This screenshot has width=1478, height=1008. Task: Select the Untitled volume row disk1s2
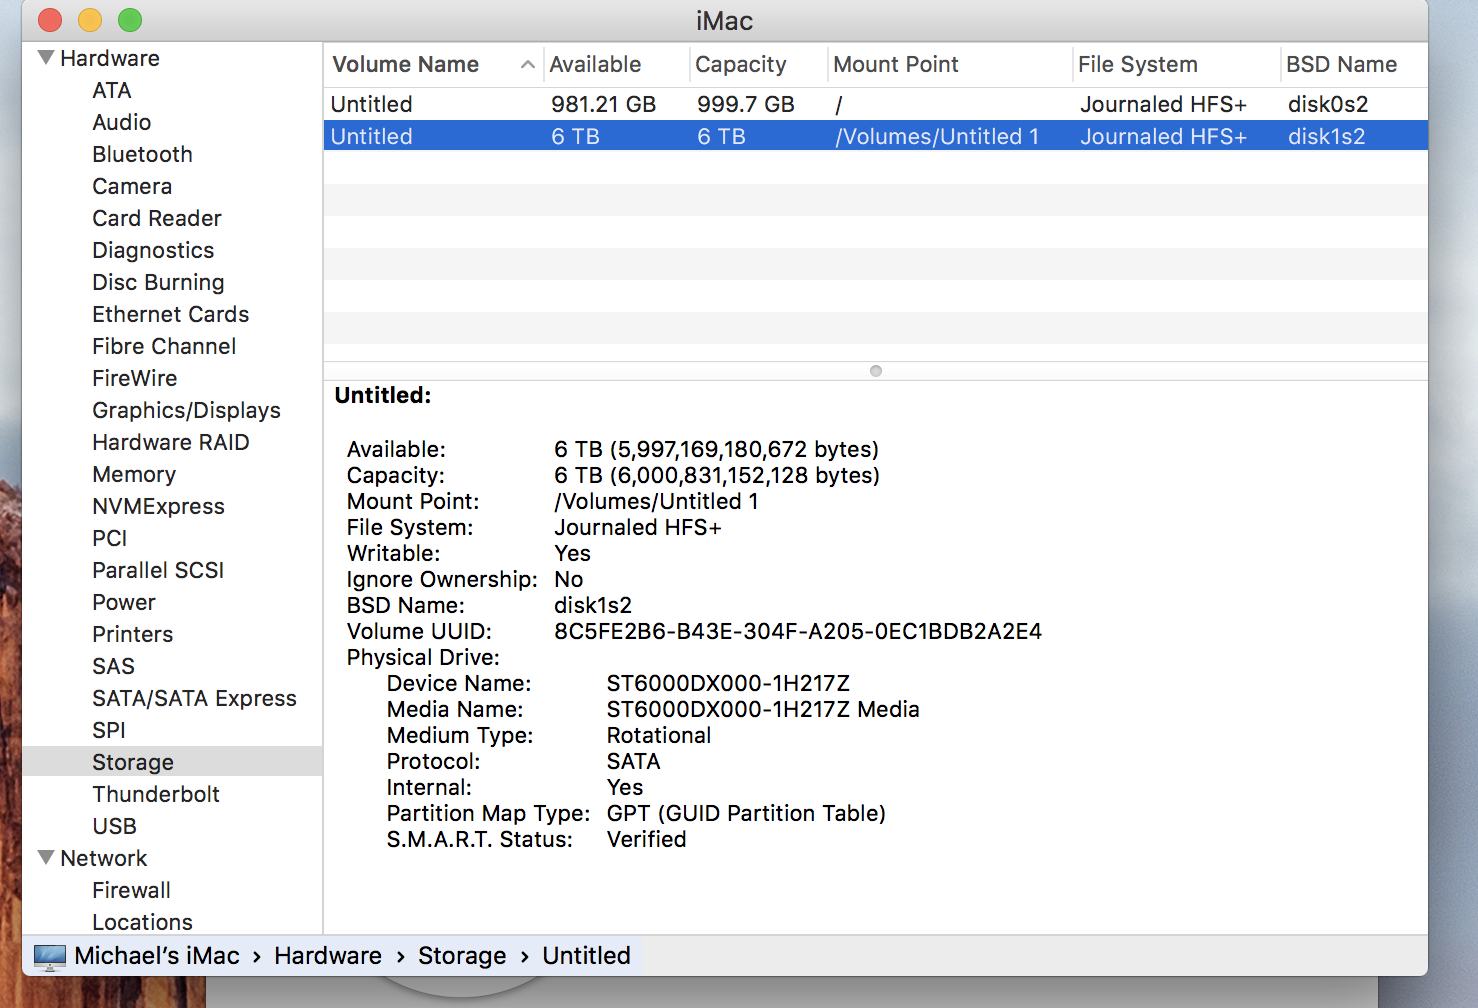coord(876,136)
